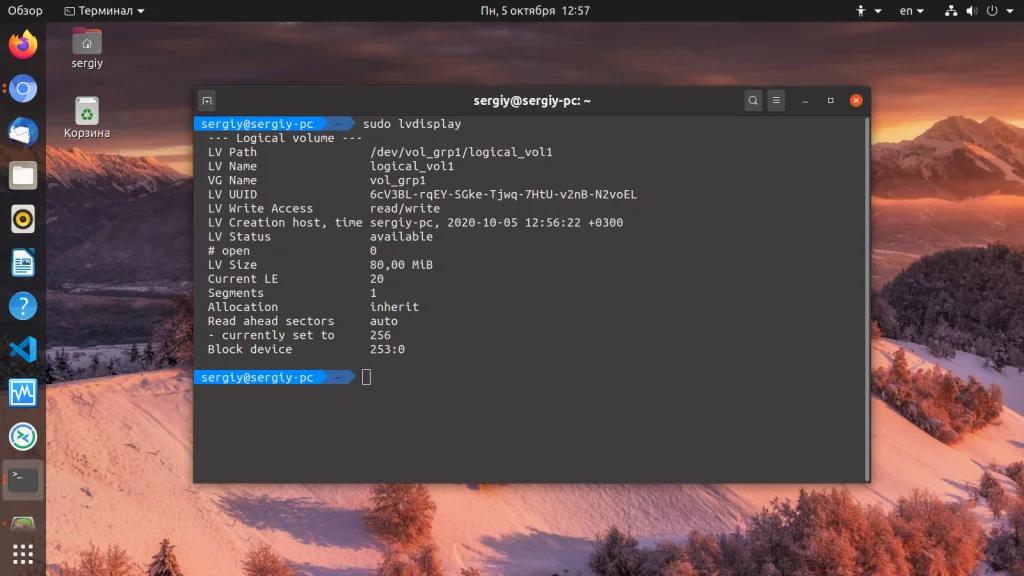Image resolution: width=1024 pixels, height=576 pixels.
Task: Open the Files manager dock icon
Action: 23,176
